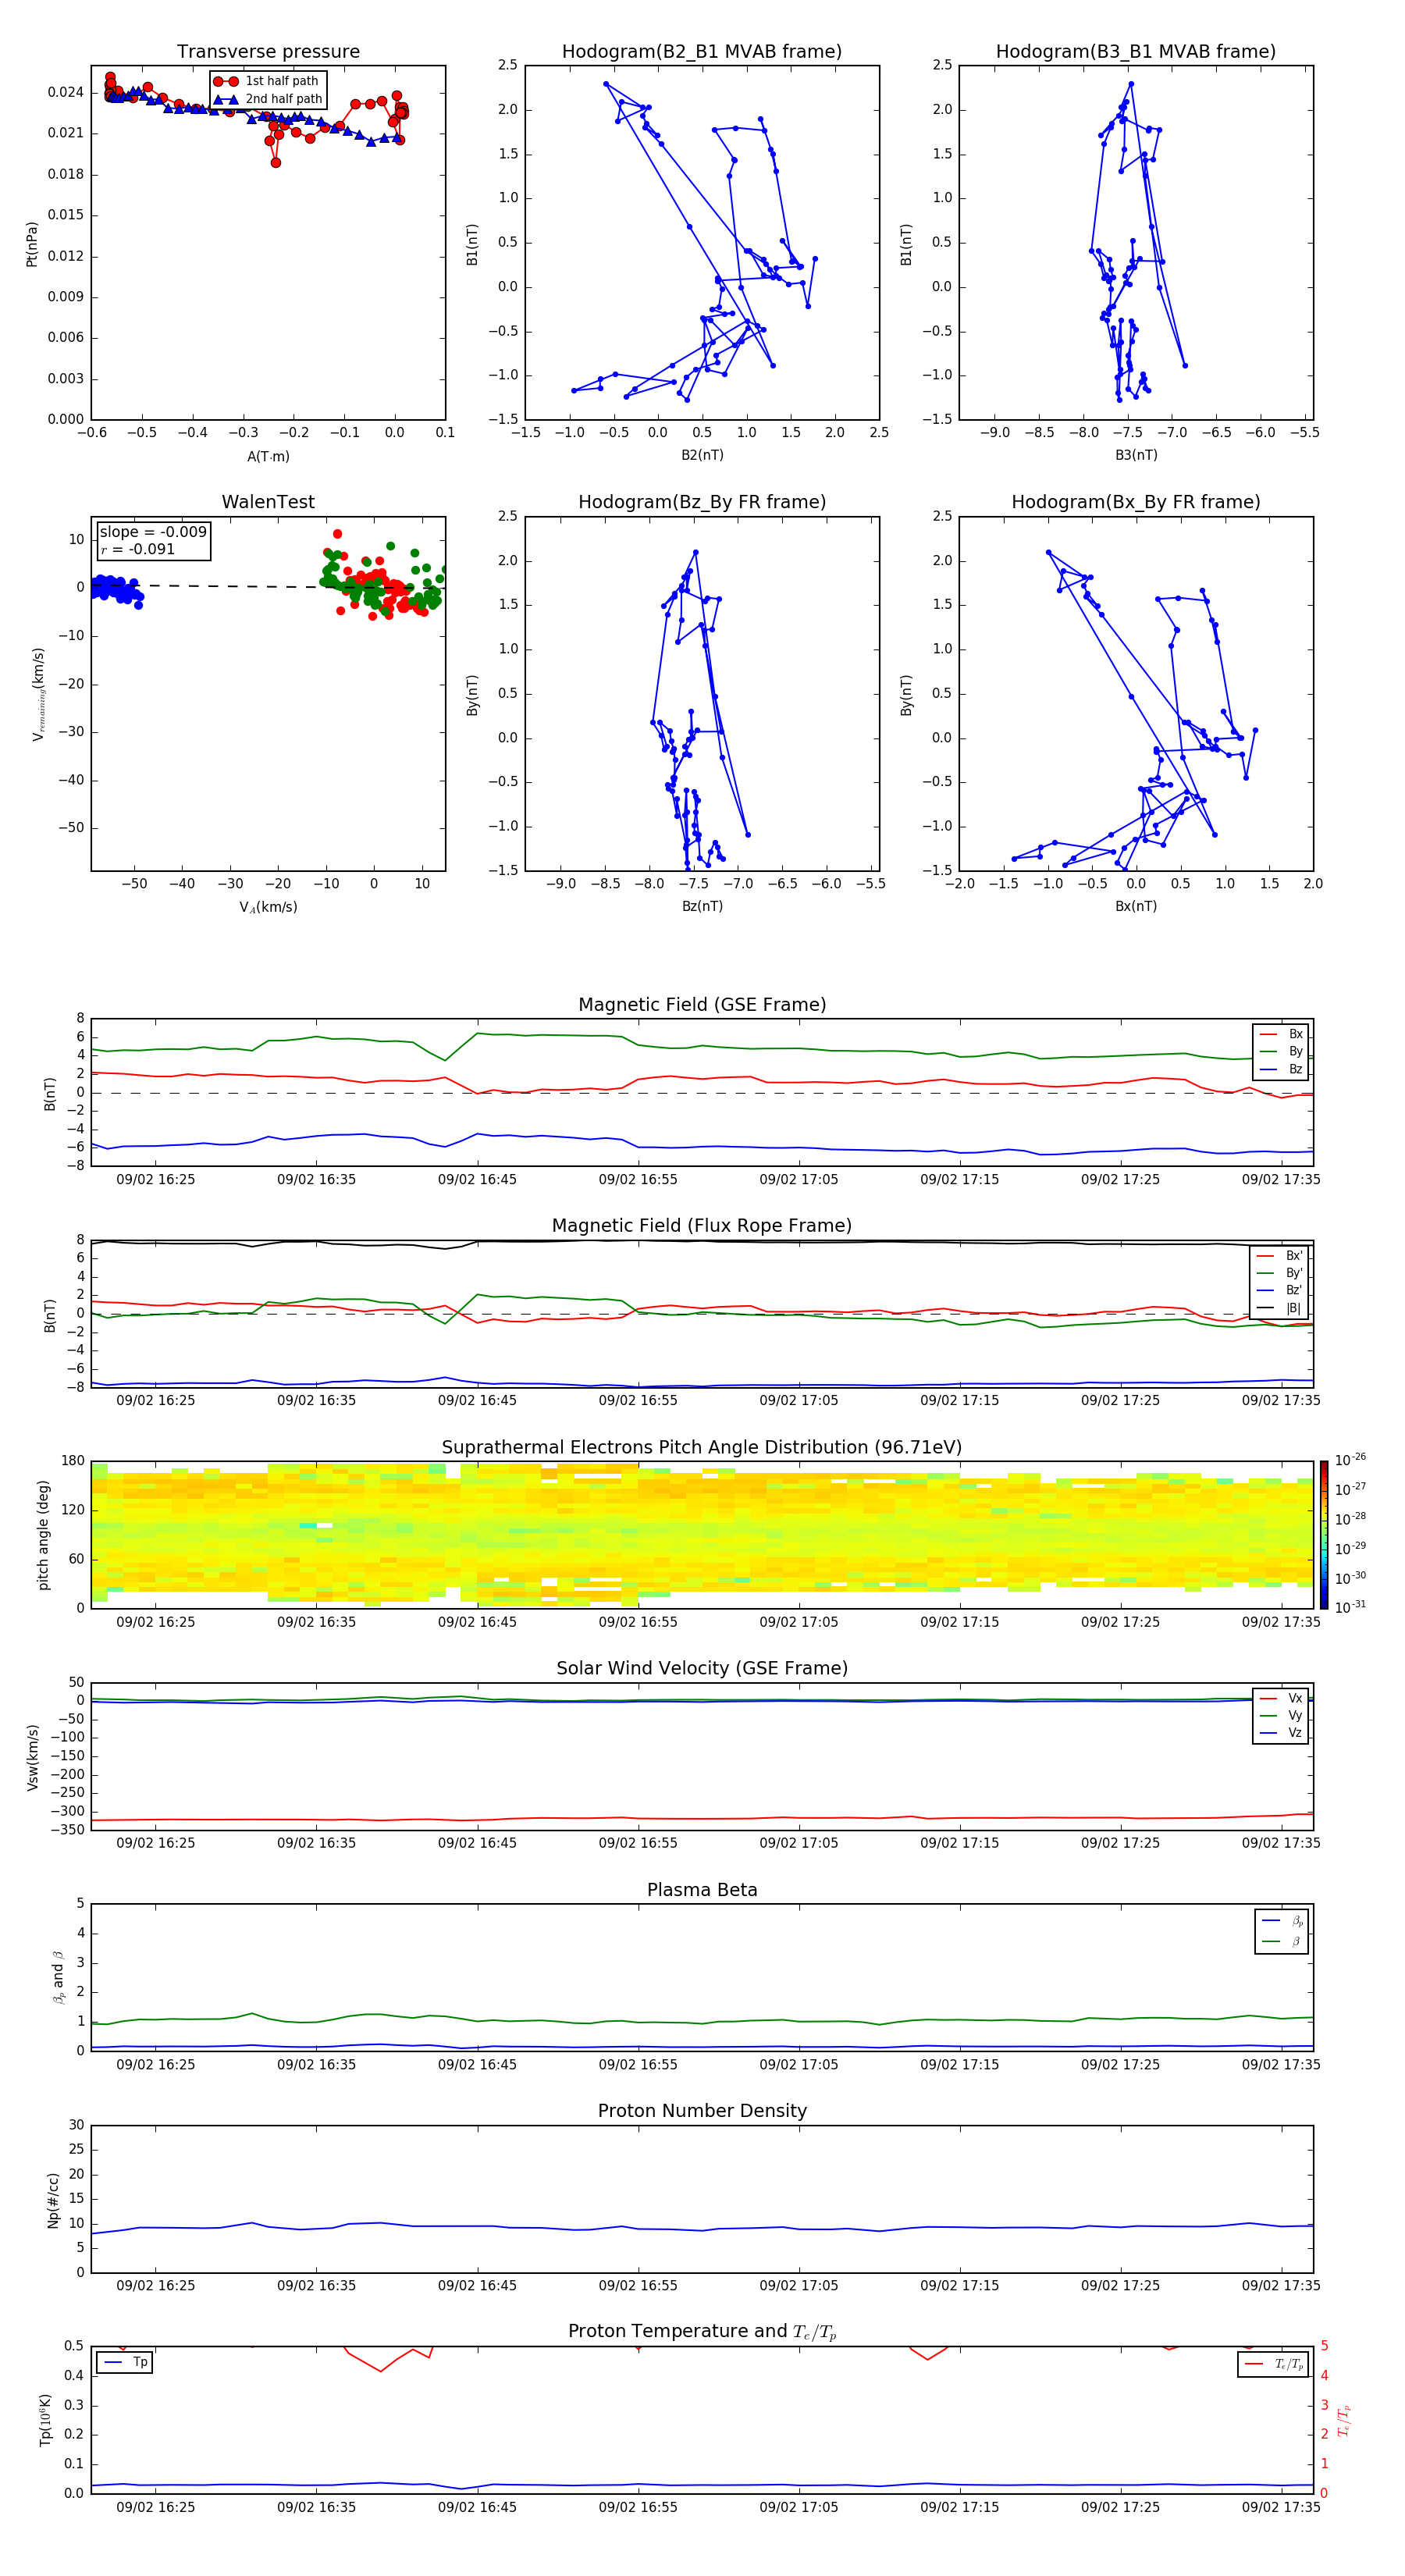
Task: Select 'Bx' in the GSE Frame legend
Action: (1282, 1034)
